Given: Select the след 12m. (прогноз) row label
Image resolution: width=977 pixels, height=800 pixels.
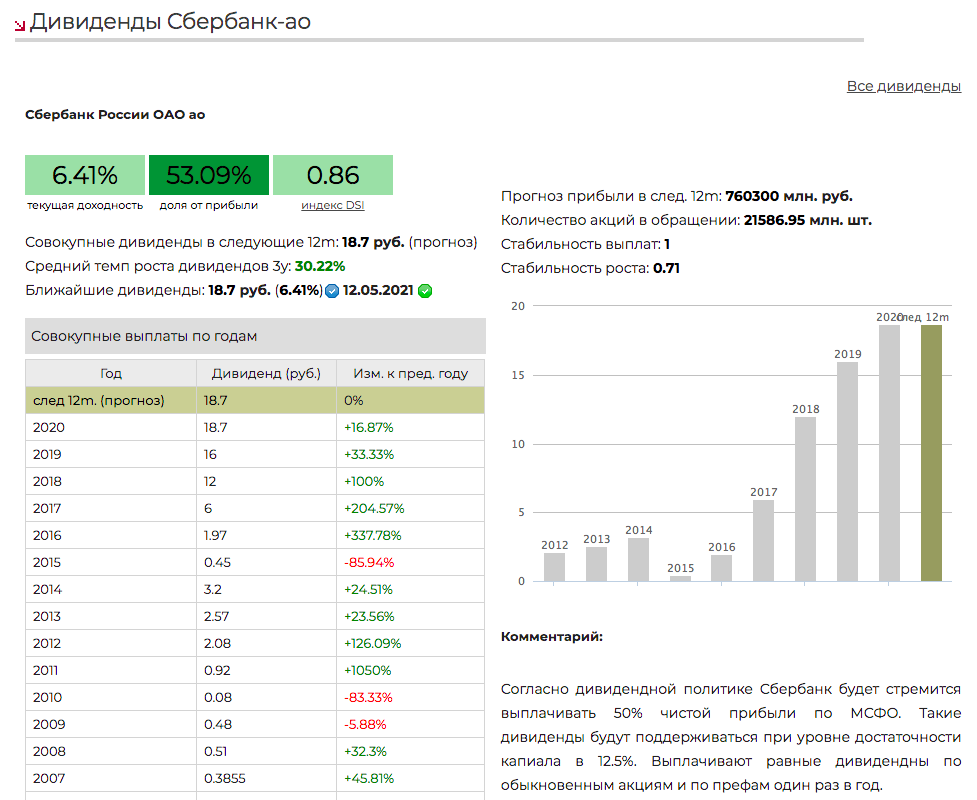Looking at the screenshot, I should (x=98, y=401).
